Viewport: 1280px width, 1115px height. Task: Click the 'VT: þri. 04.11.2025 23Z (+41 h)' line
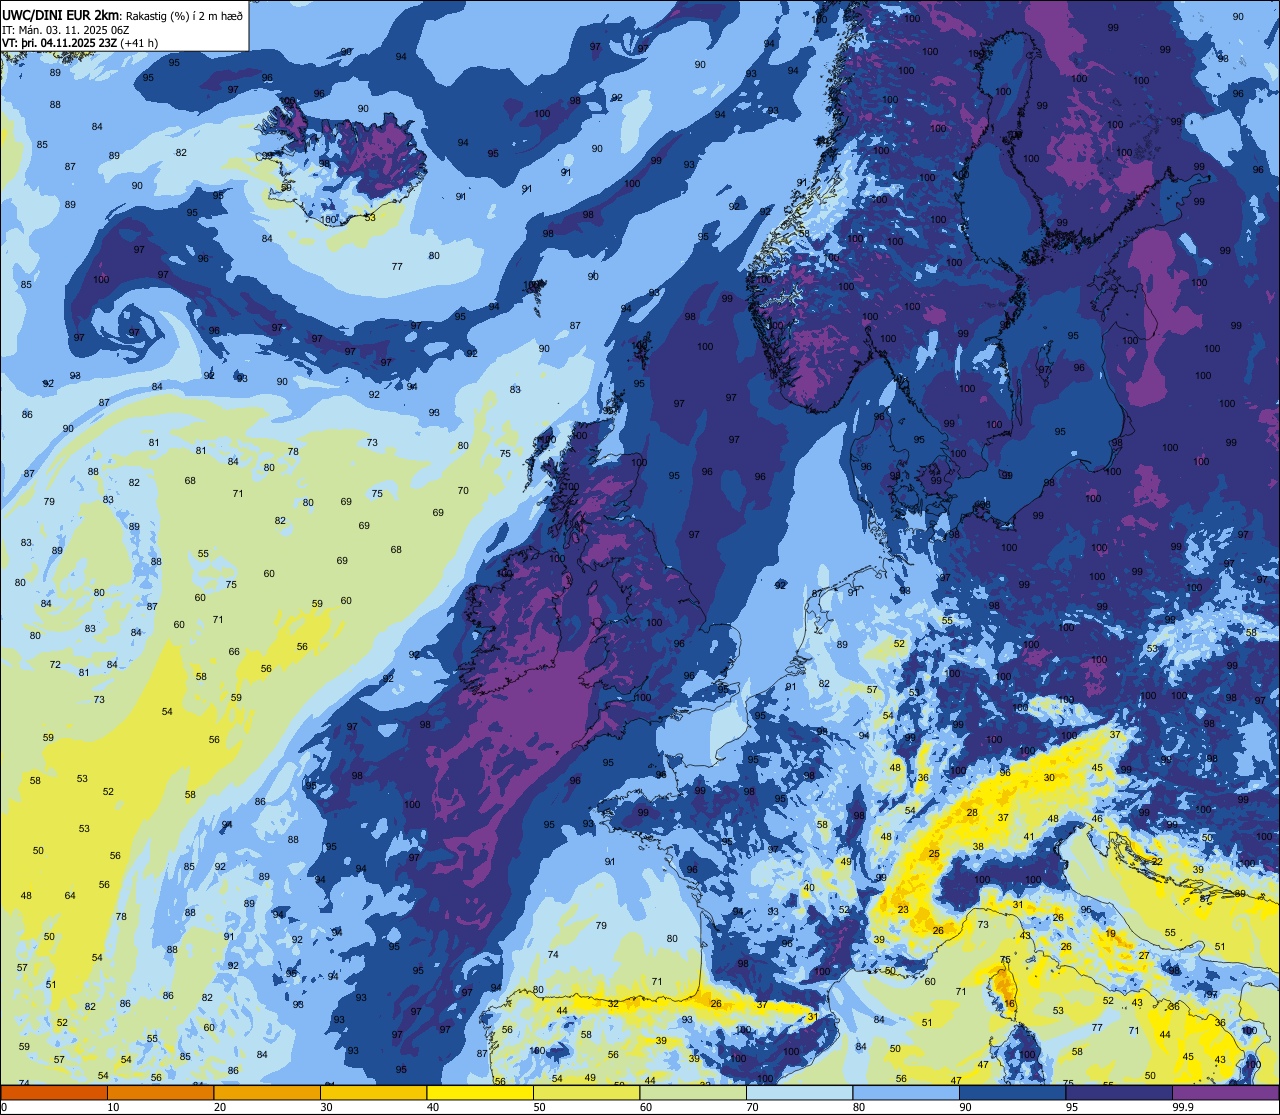(80, 42)
